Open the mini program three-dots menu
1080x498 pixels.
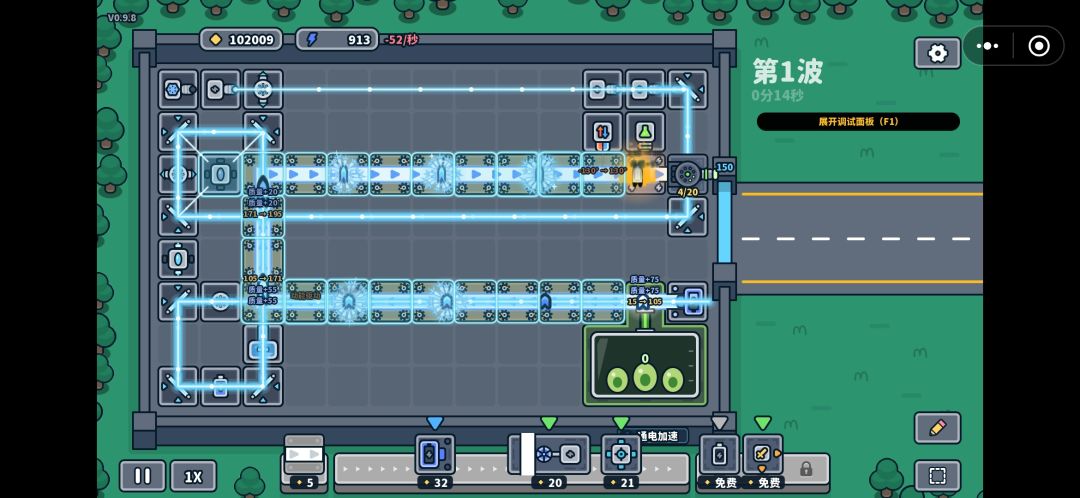[x=988, y=46]
